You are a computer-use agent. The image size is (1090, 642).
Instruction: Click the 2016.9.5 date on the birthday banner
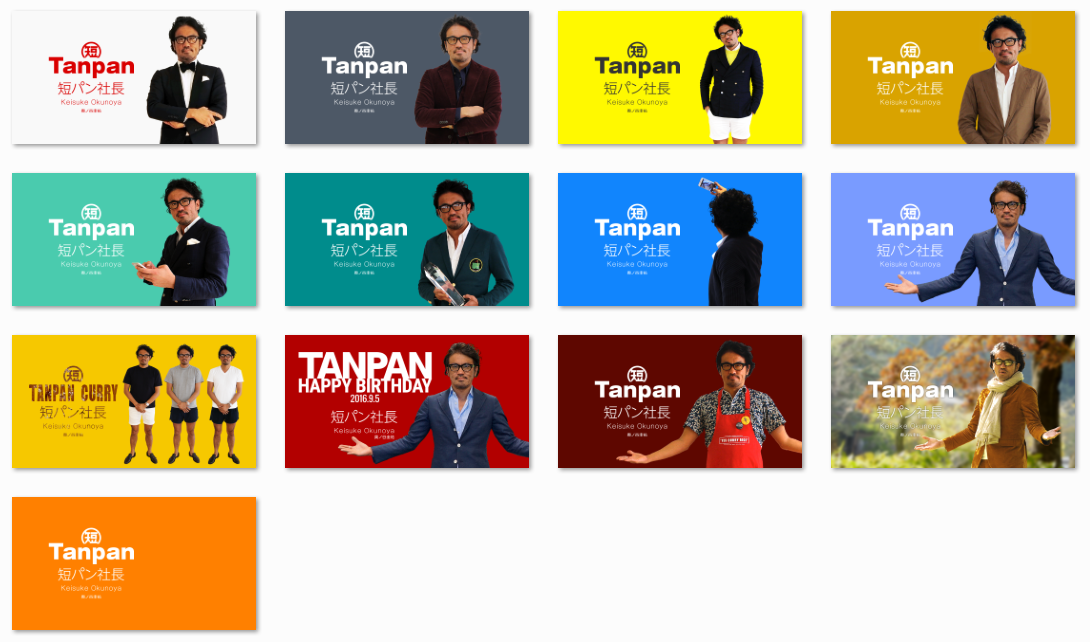[364, 398]
